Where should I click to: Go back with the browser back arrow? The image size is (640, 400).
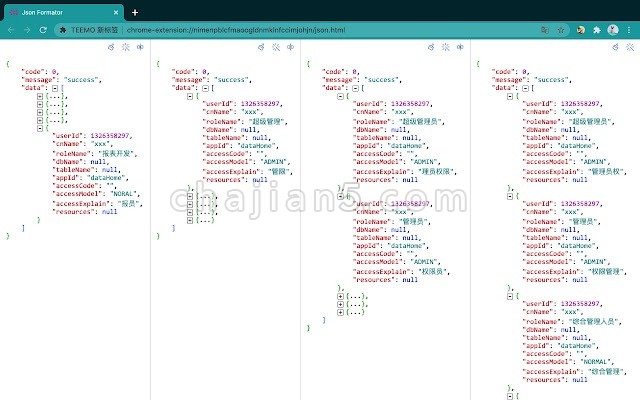tap(11, 30)
